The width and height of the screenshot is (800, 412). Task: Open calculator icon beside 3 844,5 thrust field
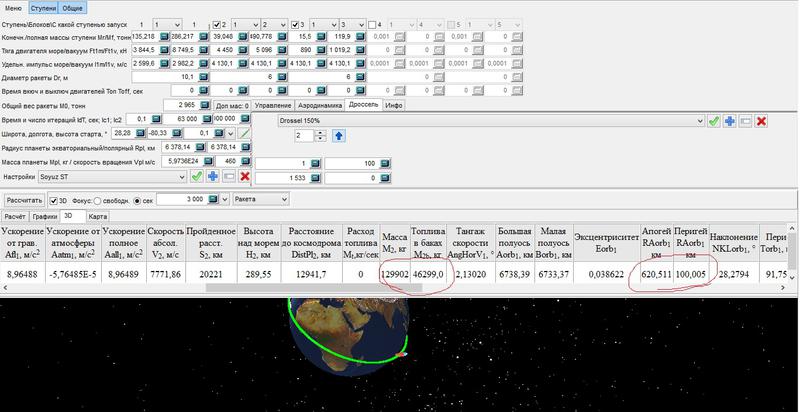(x=164, y=50)
